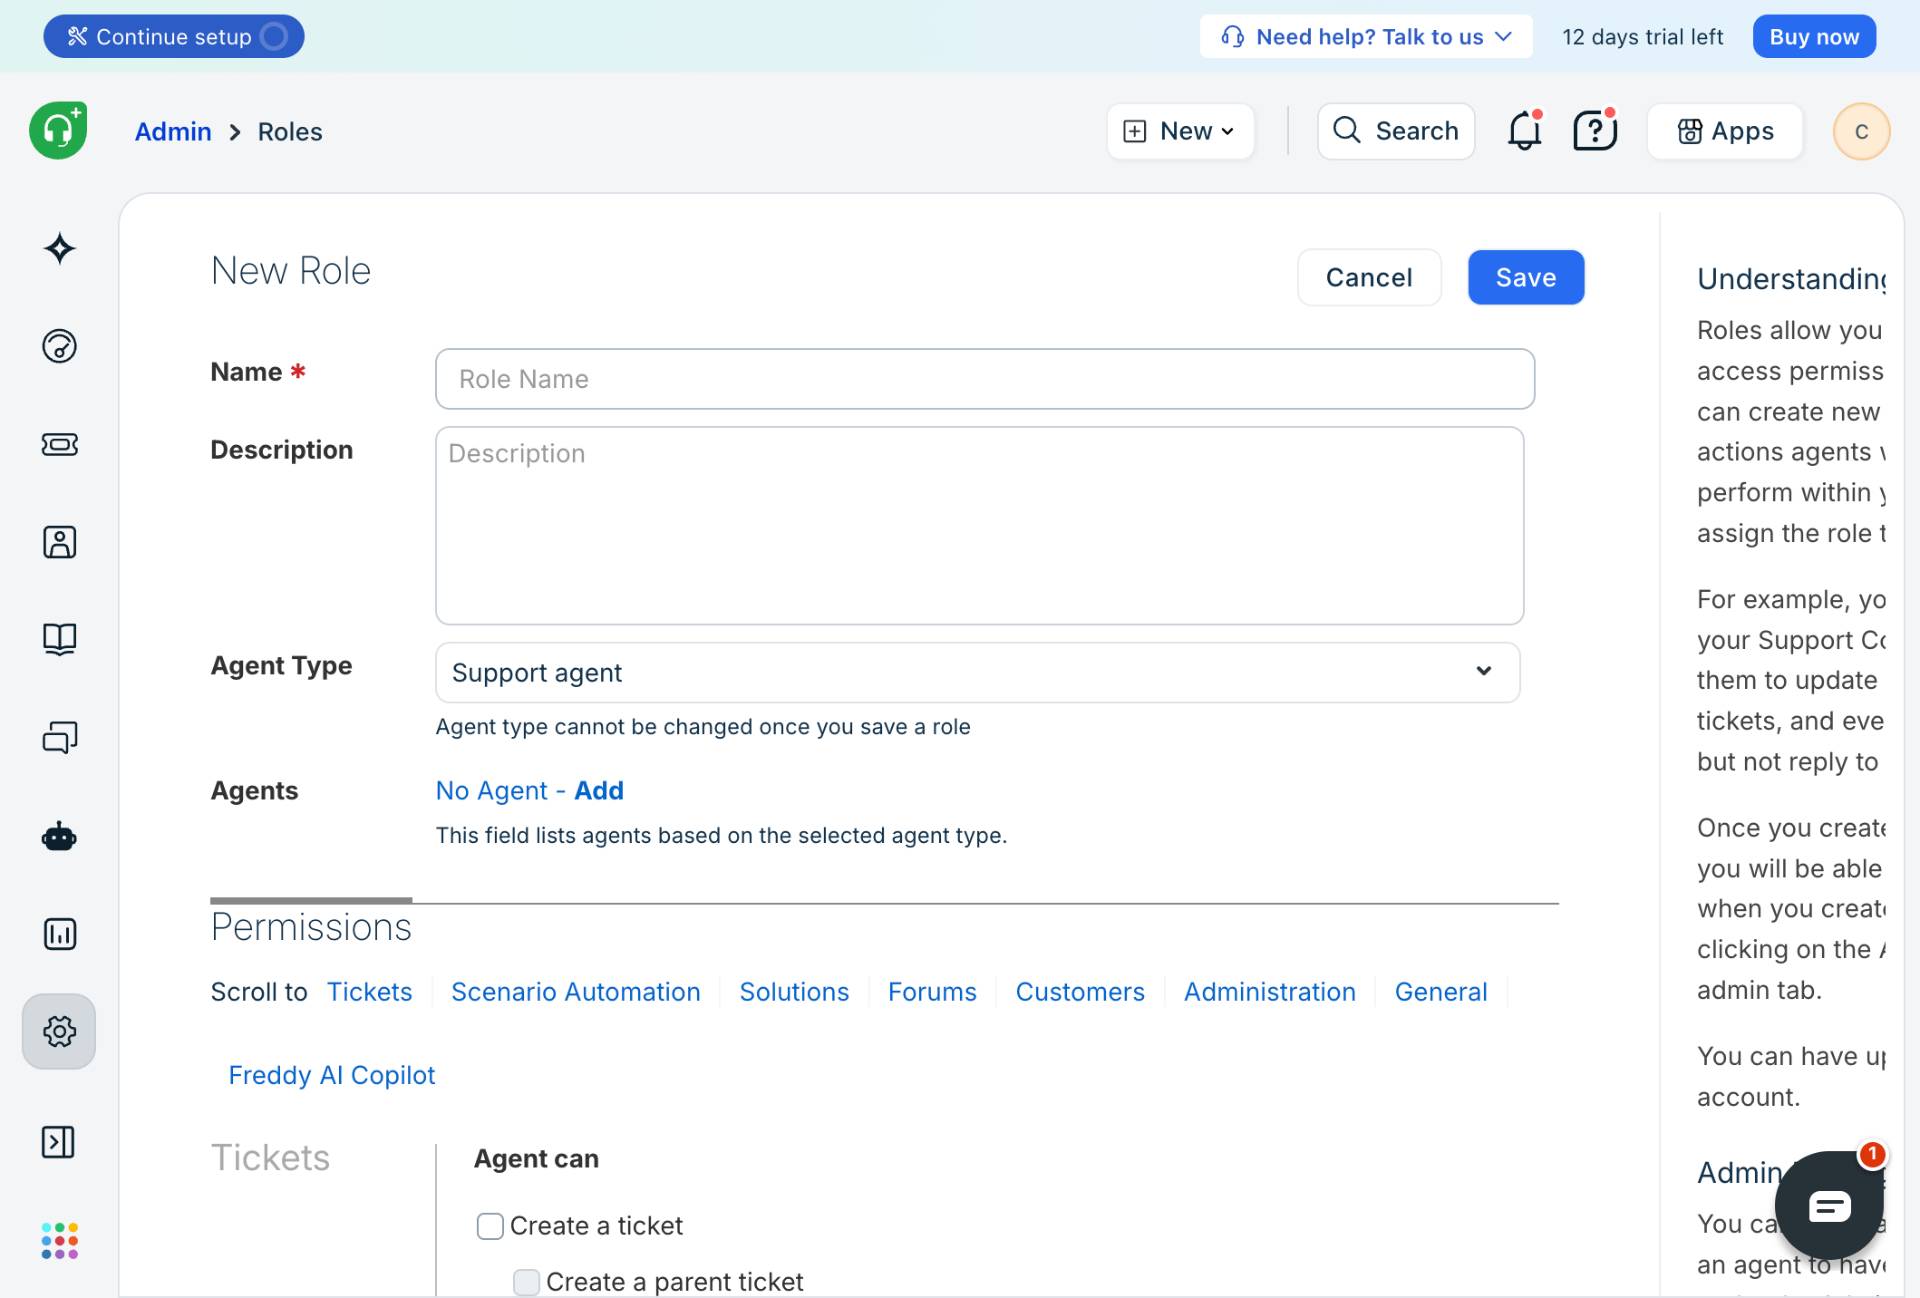Click the Add agent link

pos(598,790)
